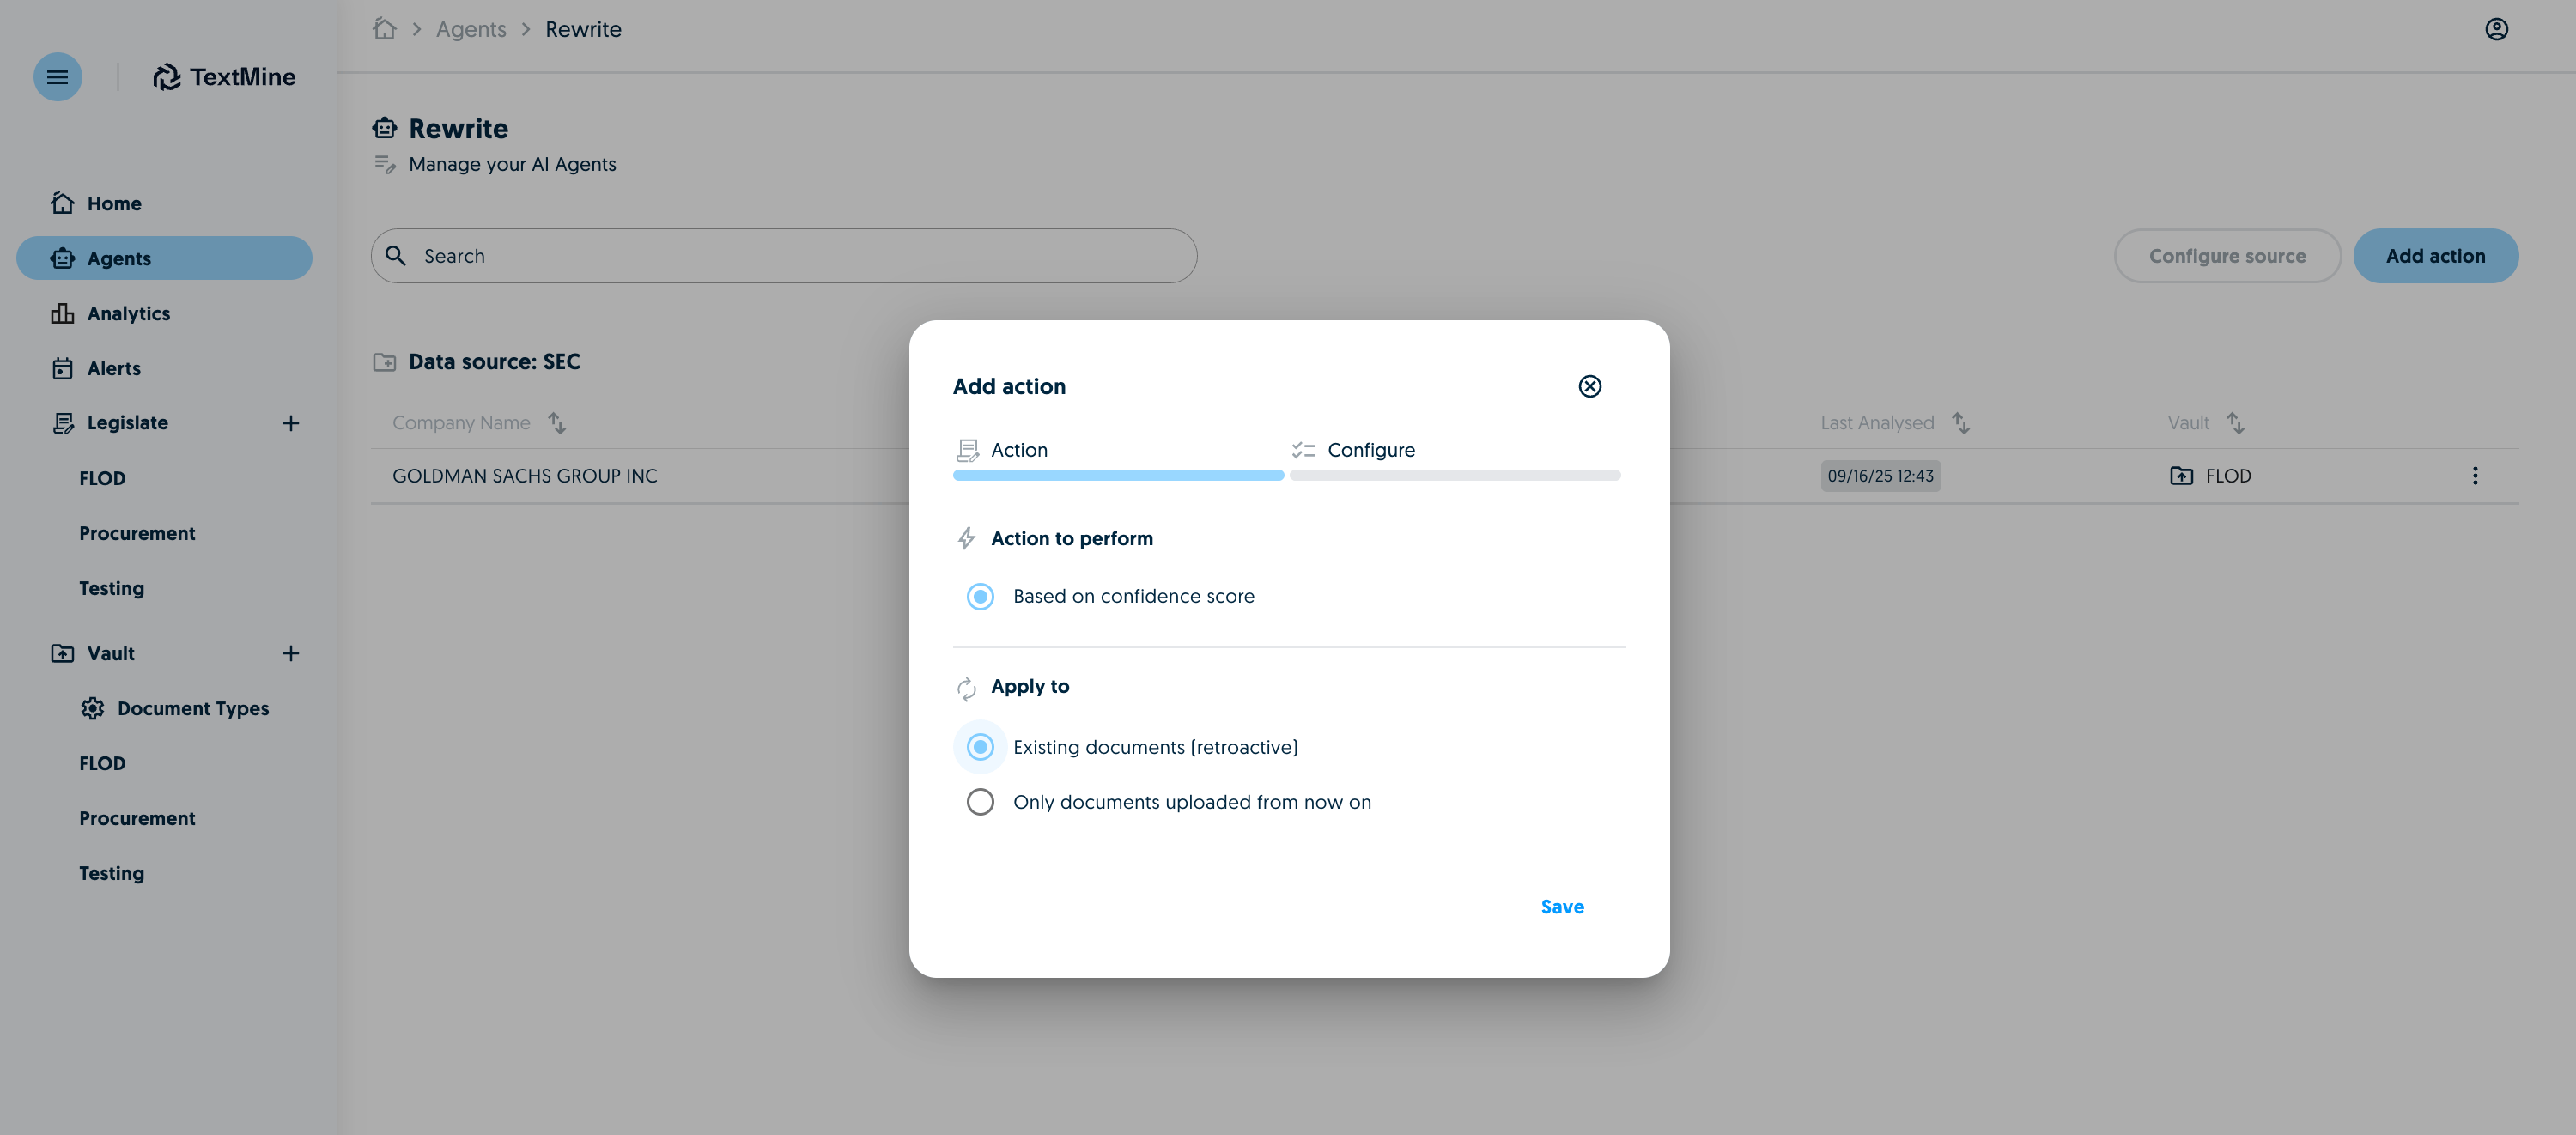
Task: Sort by Company Name column arrows
Action: [557, 423]
